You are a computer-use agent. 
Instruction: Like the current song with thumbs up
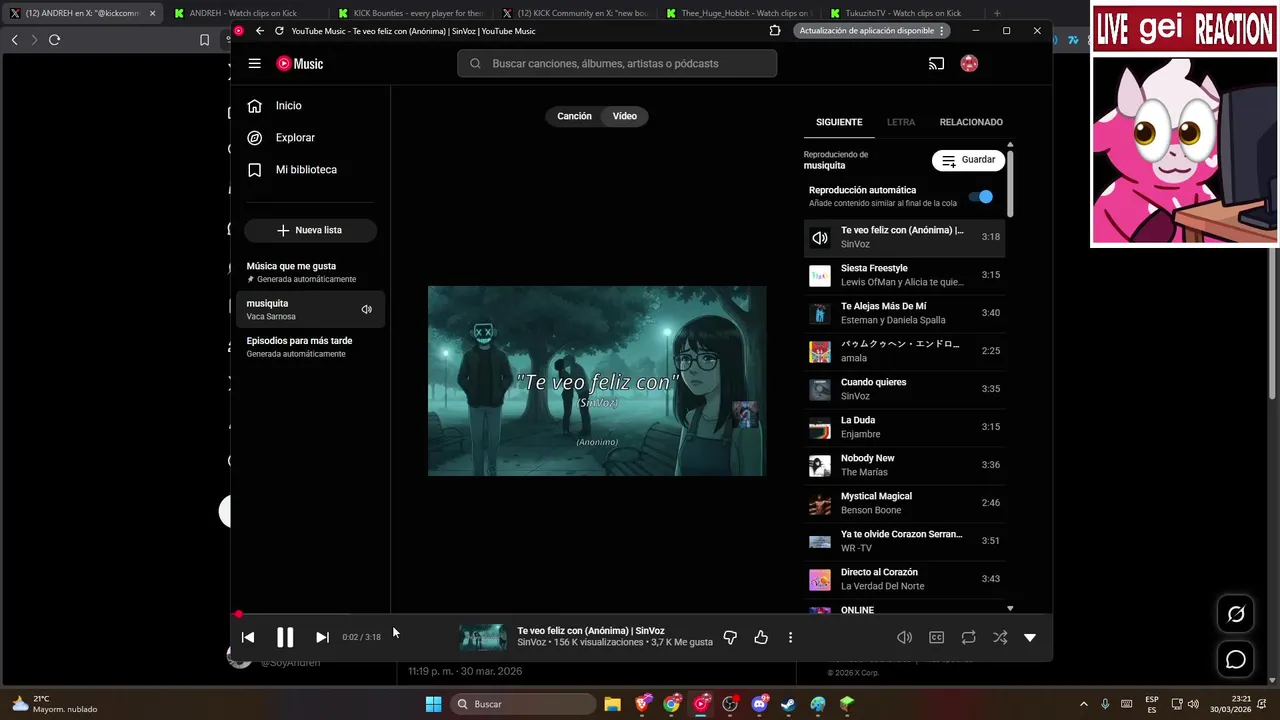tap(761, 637)
